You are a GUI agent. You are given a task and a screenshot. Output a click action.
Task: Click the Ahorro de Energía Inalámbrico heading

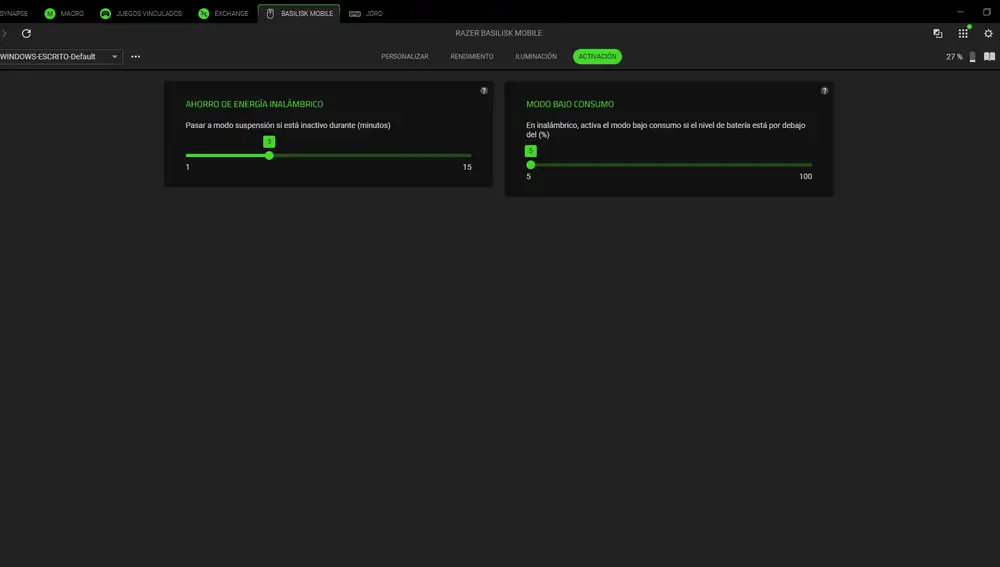pyautogui.click(x=254, y=104)
